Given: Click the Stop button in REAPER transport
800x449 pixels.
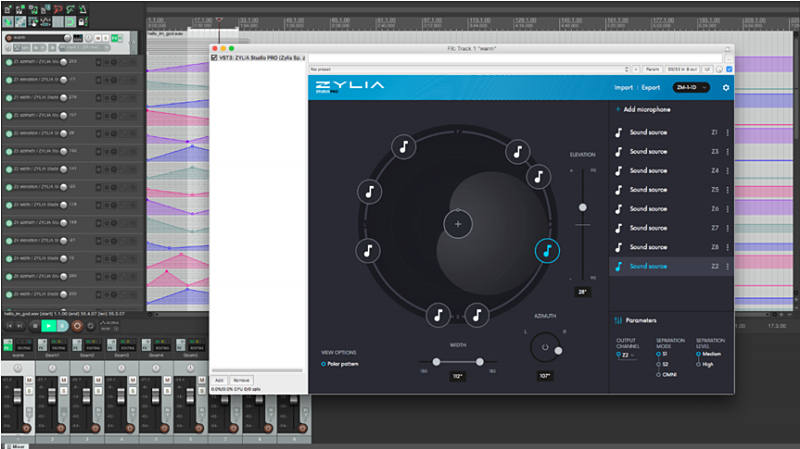Looking at the screenshot, I should tap(35, 326).
